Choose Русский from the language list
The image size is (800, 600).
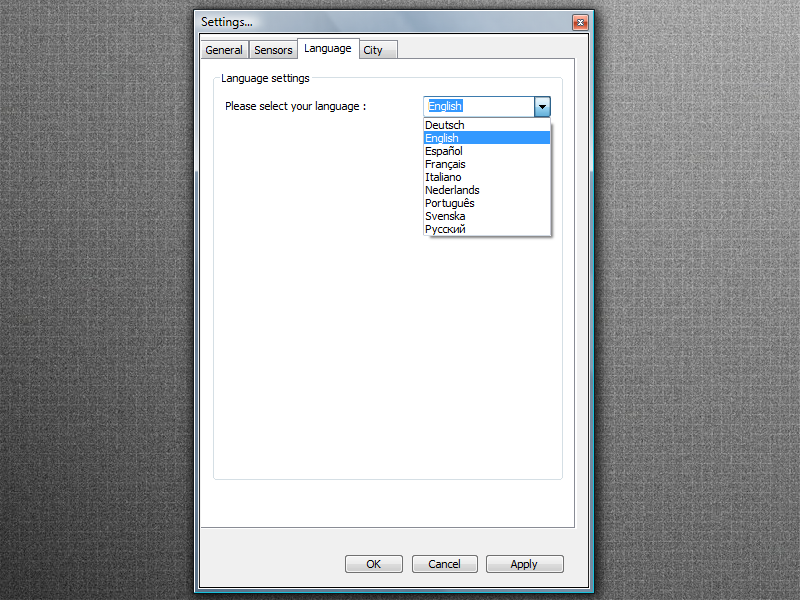point(445,229)
